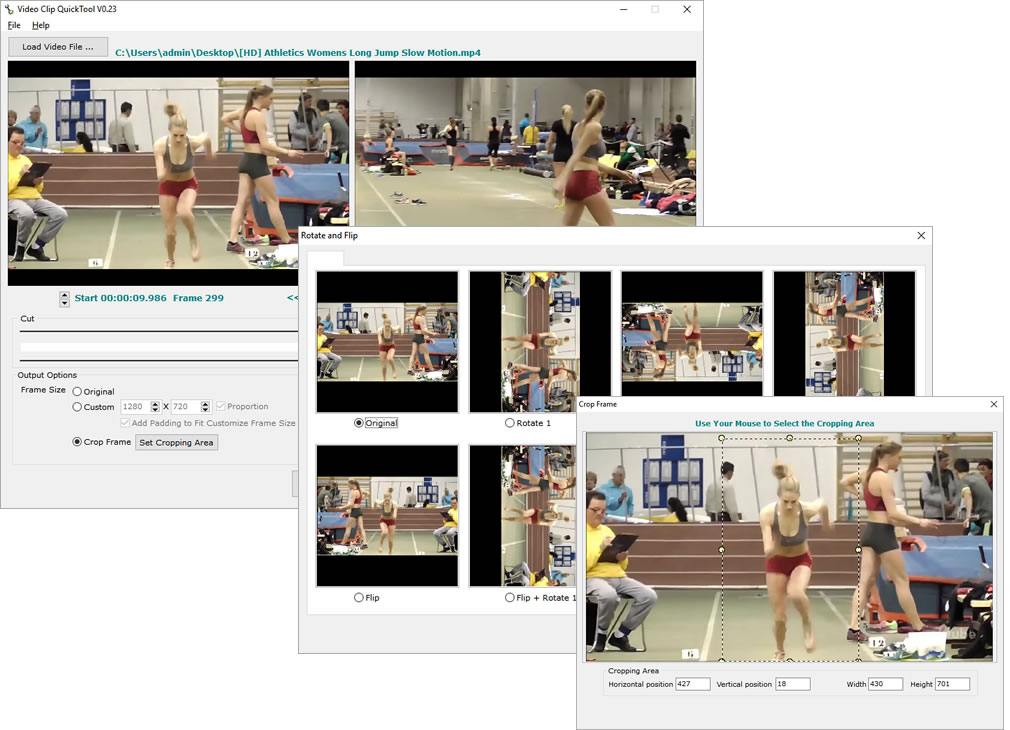Open the File menu

pos(12,25)
